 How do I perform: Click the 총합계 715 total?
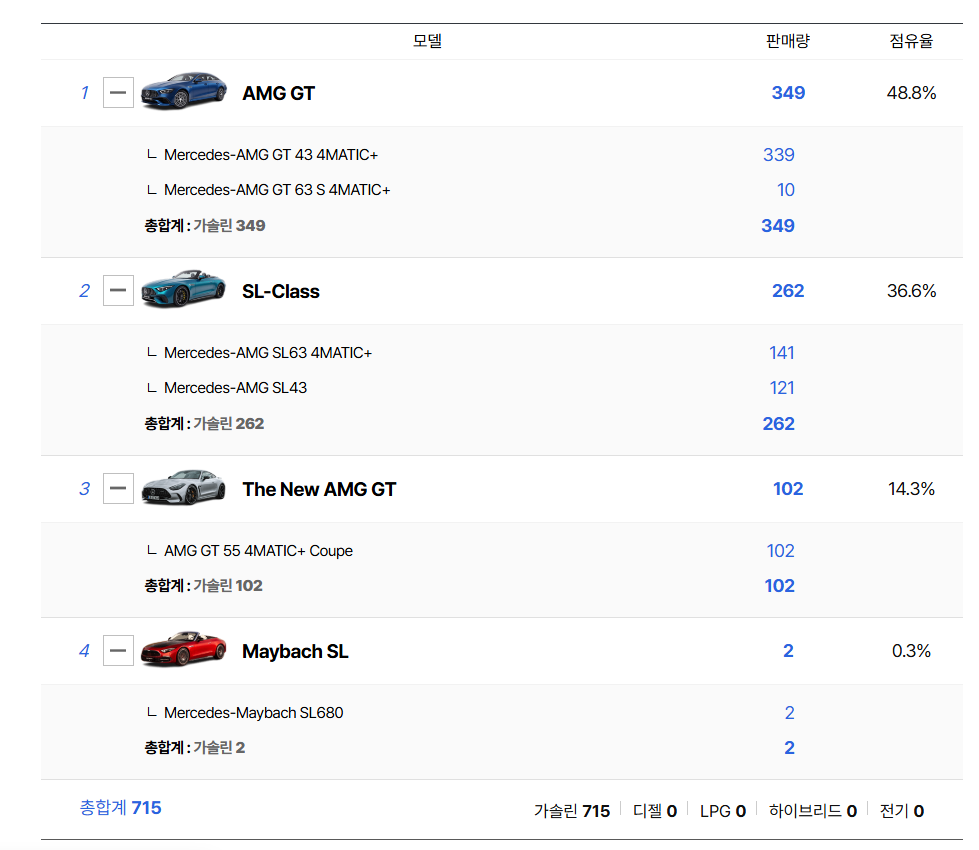coord(121,808)
